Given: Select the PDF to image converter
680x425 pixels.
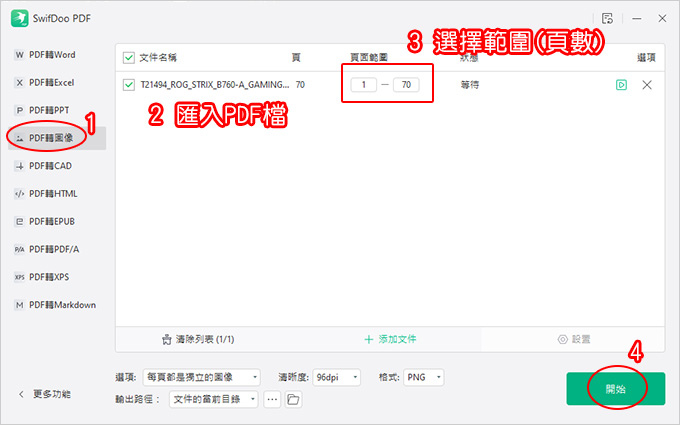Looking at the screenshot, I should click(56, 138).
